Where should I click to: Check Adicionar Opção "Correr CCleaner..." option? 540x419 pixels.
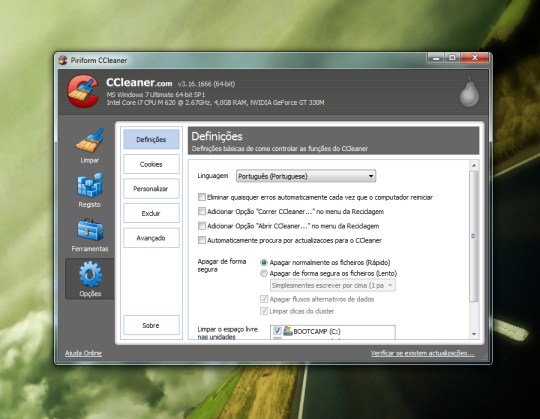pos(202,211)
